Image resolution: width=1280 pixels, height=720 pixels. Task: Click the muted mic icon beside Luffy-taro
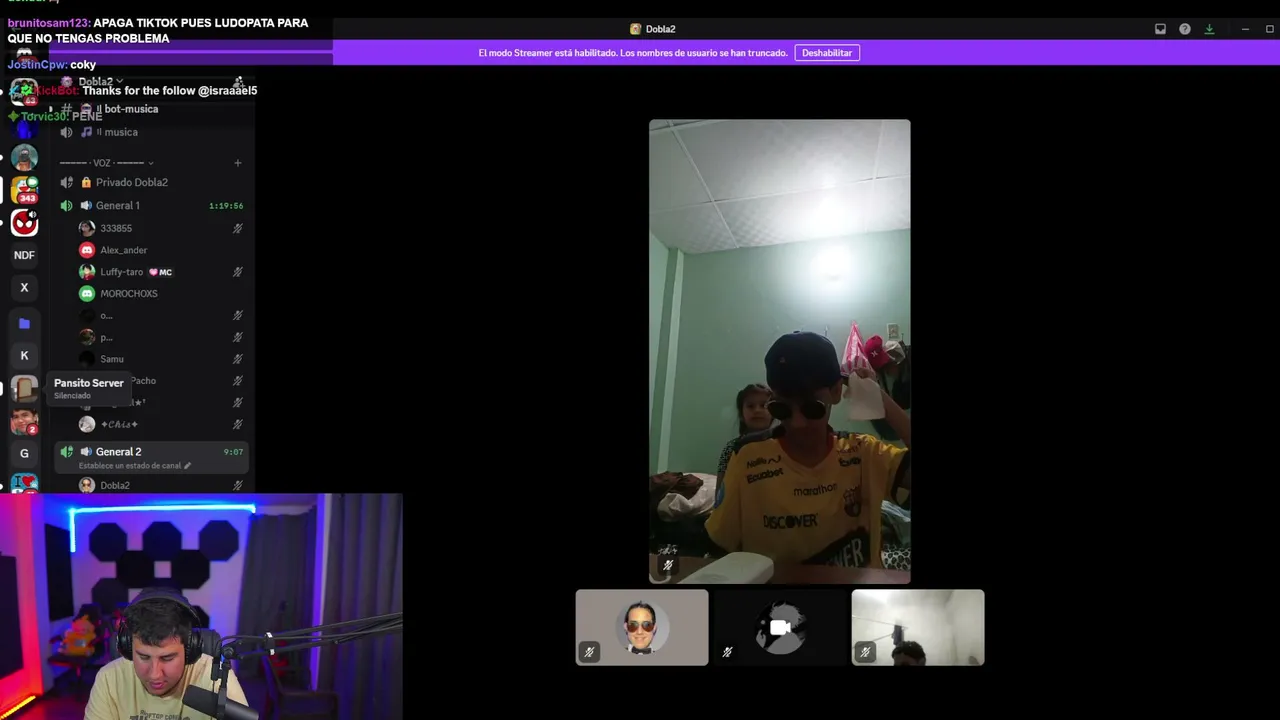pyautogui.click(x=238, y=272)
